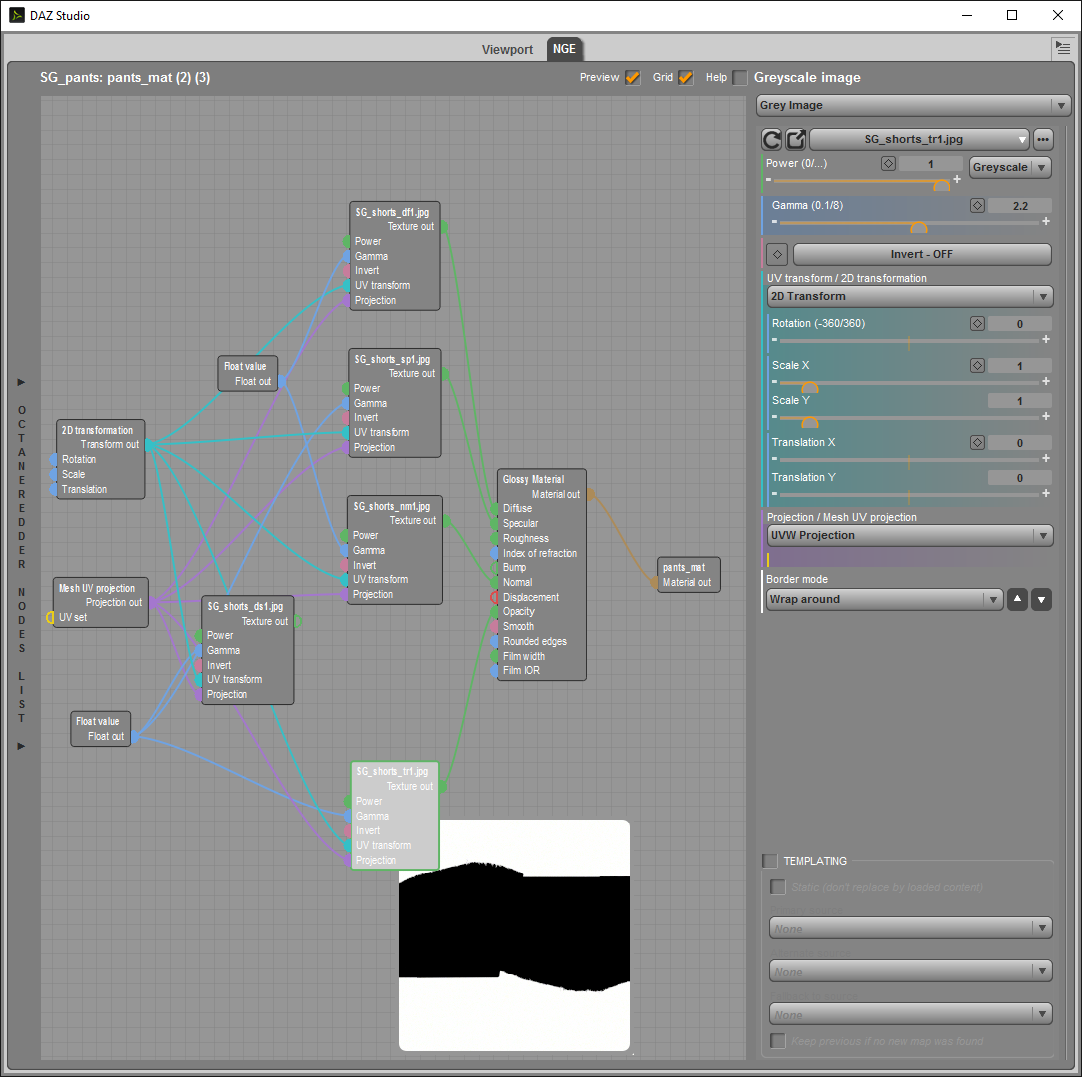Click the Rotation keyframe diamond icon
1082x1077 pixels.
pyautogui.click(x=977, y=324)
